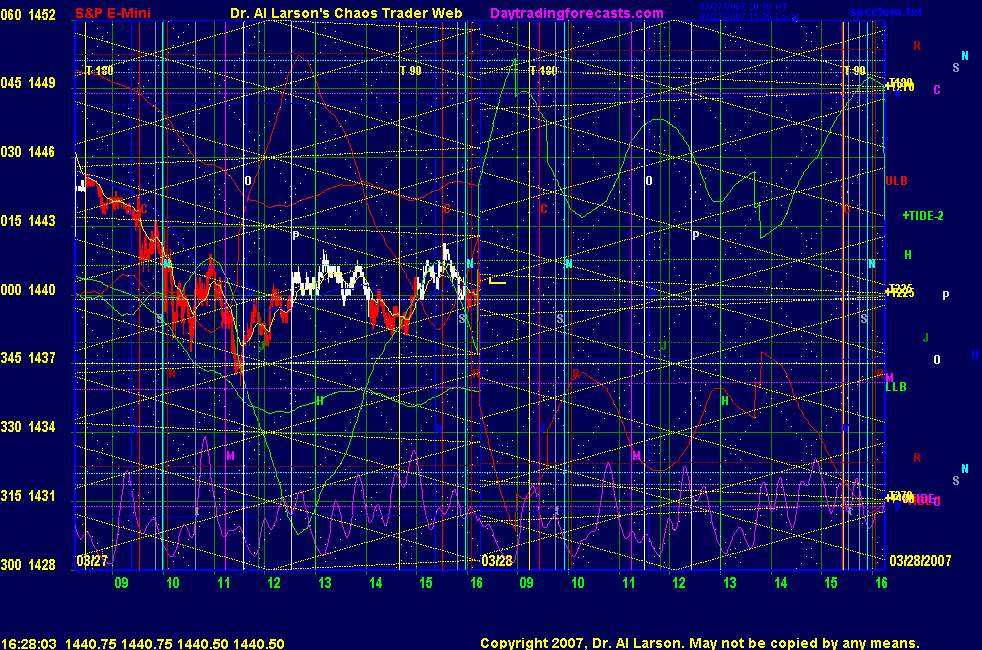Click the copyright notice text at bottom
Screen dimensions: 982x650
[699, 643]
